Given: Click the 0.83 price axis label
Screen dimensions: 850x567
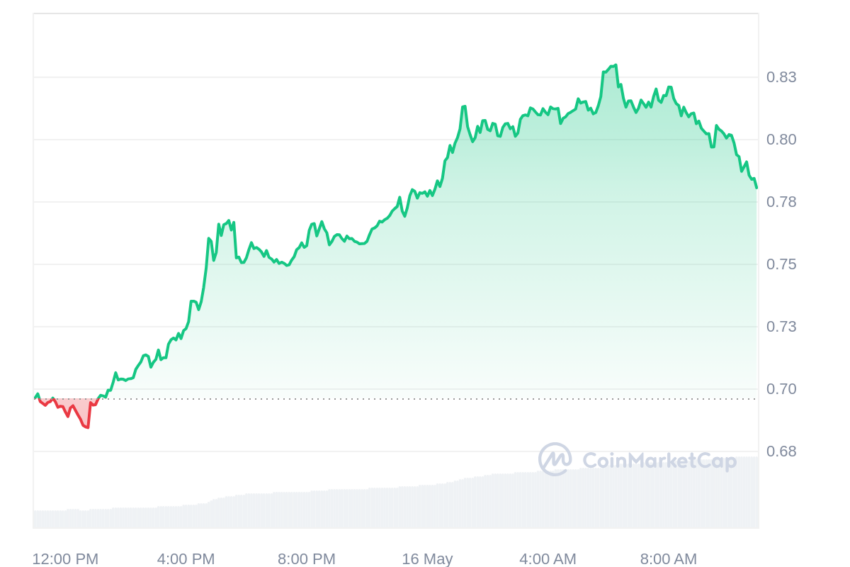Looking at the screenshot, I should click(781, 77).
